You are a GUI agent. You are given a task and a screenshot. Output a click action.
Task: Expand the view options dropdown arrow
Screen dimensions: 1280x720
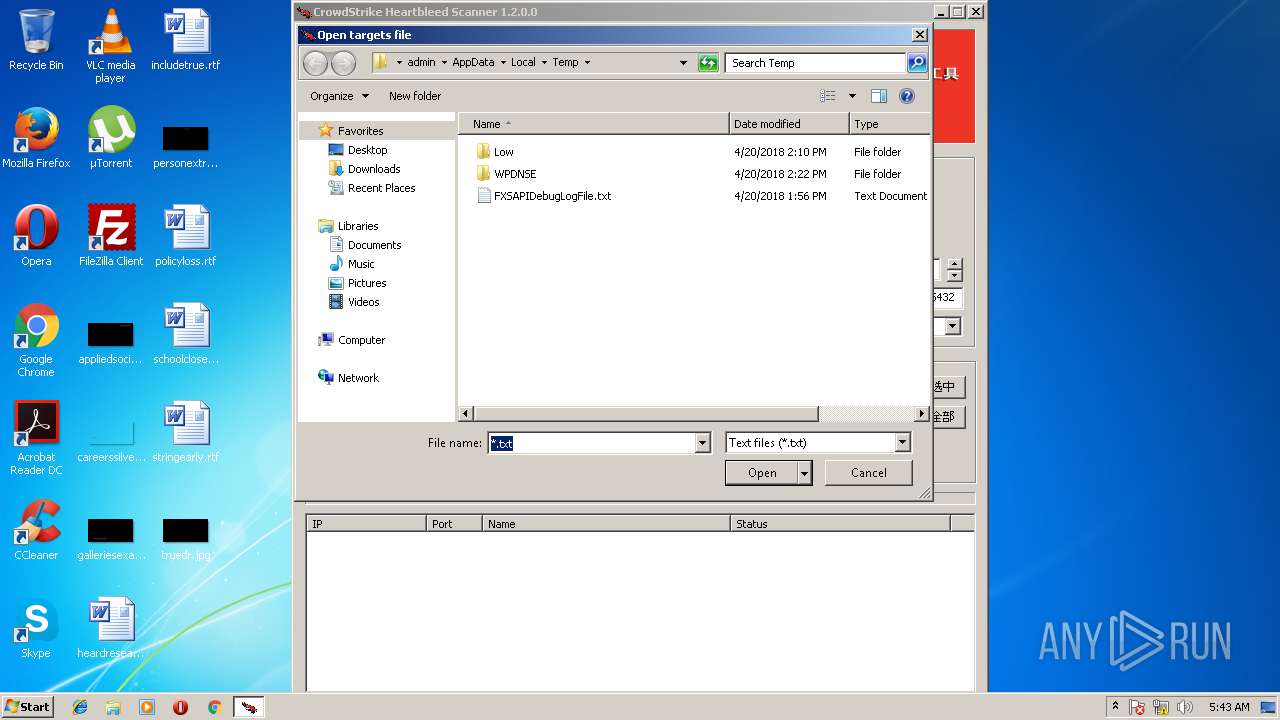tap(852, 96)
